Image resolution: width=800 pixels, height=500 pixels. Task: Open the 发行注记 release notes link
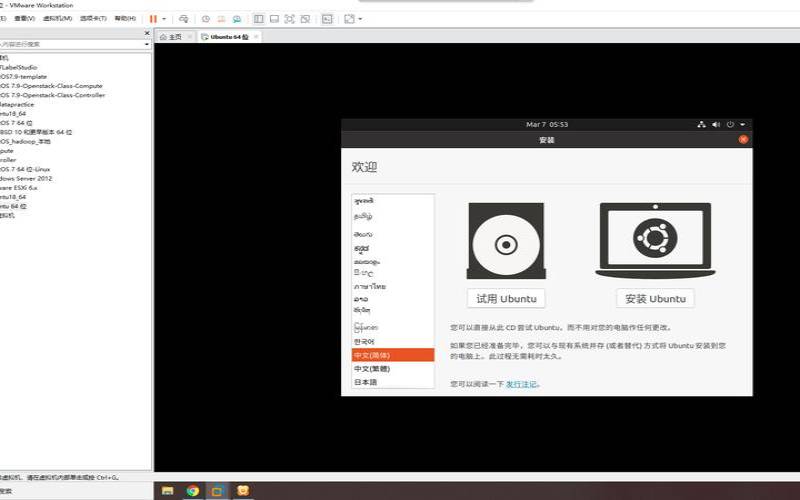pos(522,384)
